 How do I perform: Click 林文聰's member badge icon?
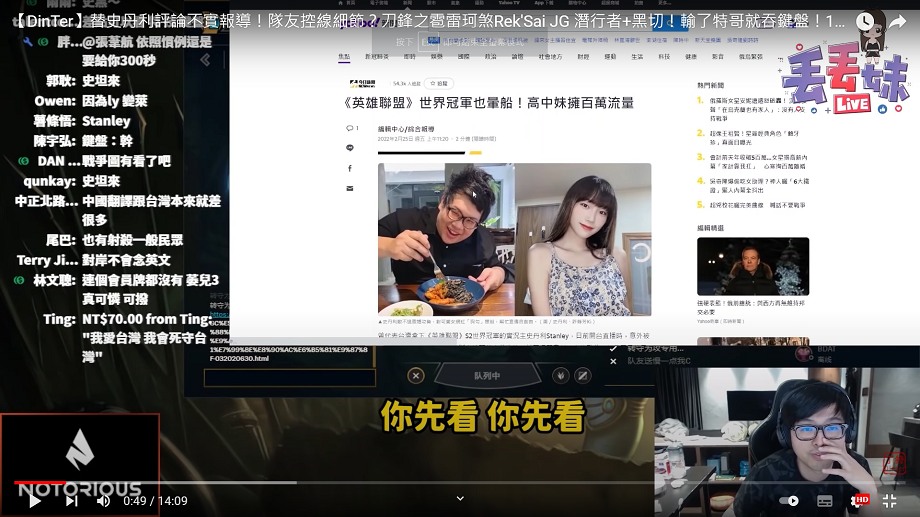click(x=19, y=281)
